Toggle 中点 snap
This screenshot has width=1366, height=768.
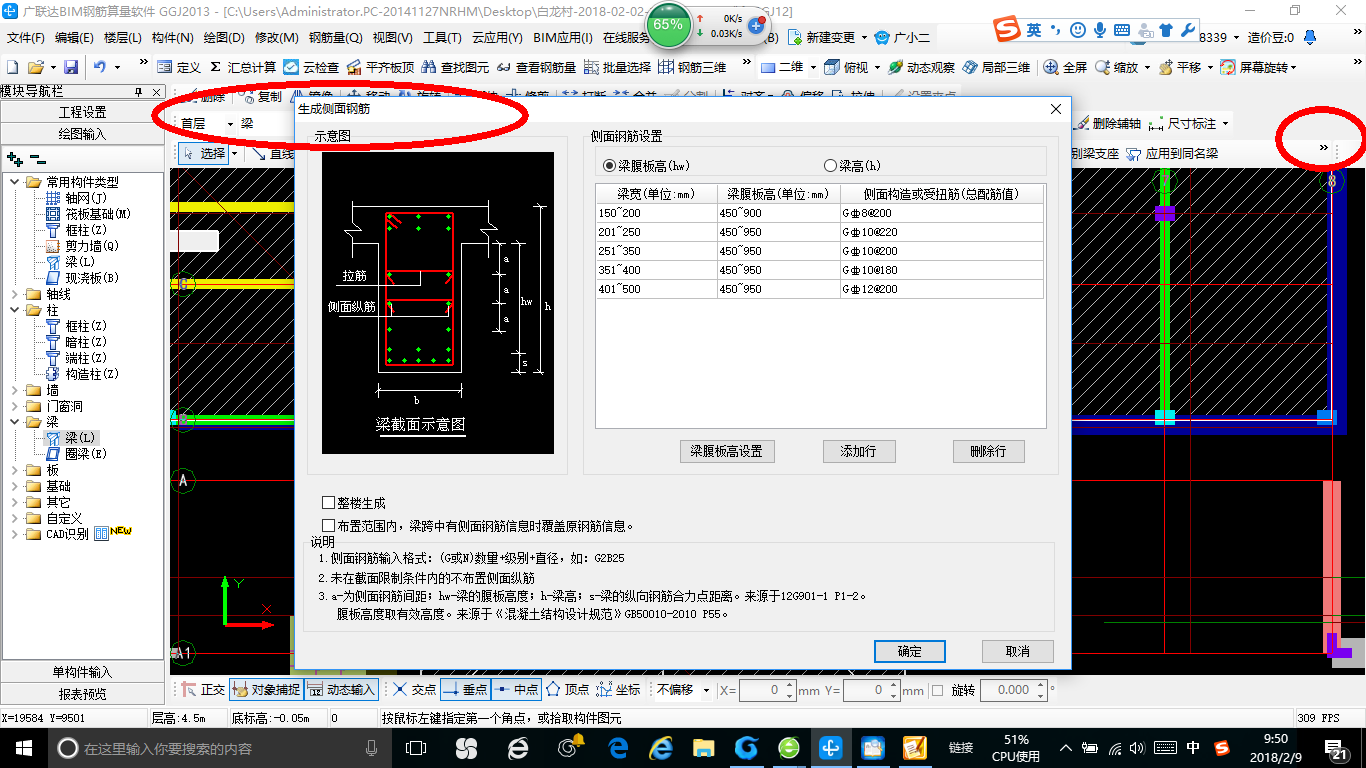pyautogui.click(x=515, y=690)
